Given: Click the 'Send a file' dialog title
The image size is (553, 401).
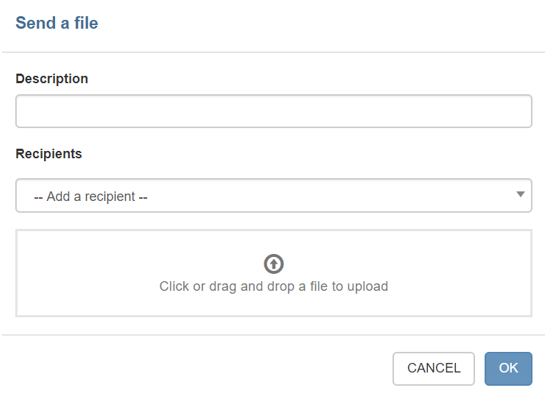Looking at the screenshot, I should 57,23.
